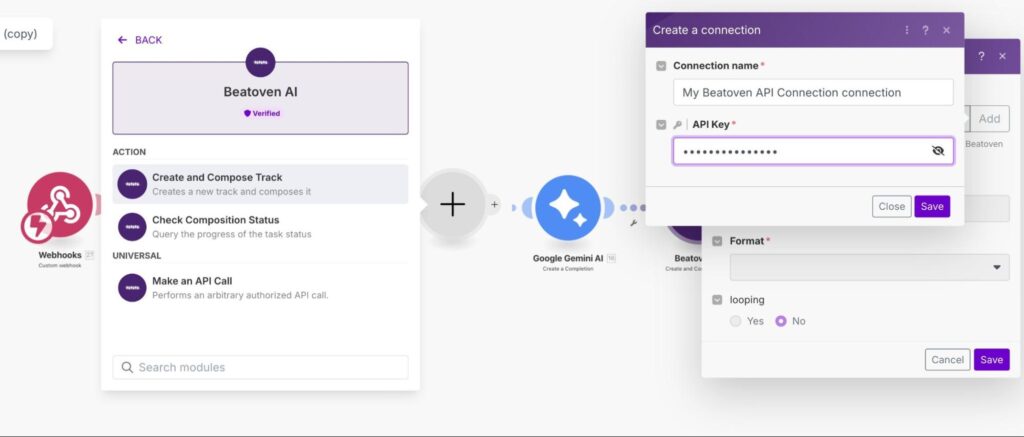Select Yes for looping
1024x437 pixels.
[735, 321]
